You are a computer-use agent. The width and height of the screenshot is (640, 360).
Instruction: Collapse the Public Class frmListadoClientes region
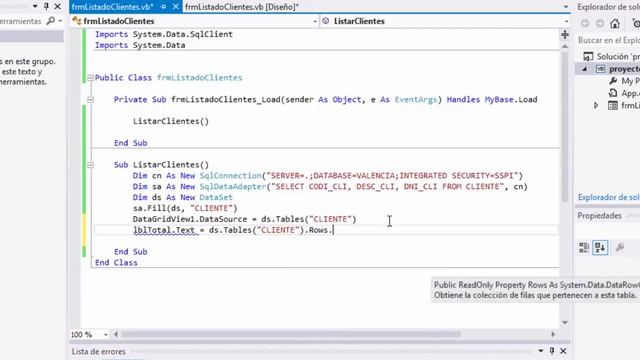(90, 78)
